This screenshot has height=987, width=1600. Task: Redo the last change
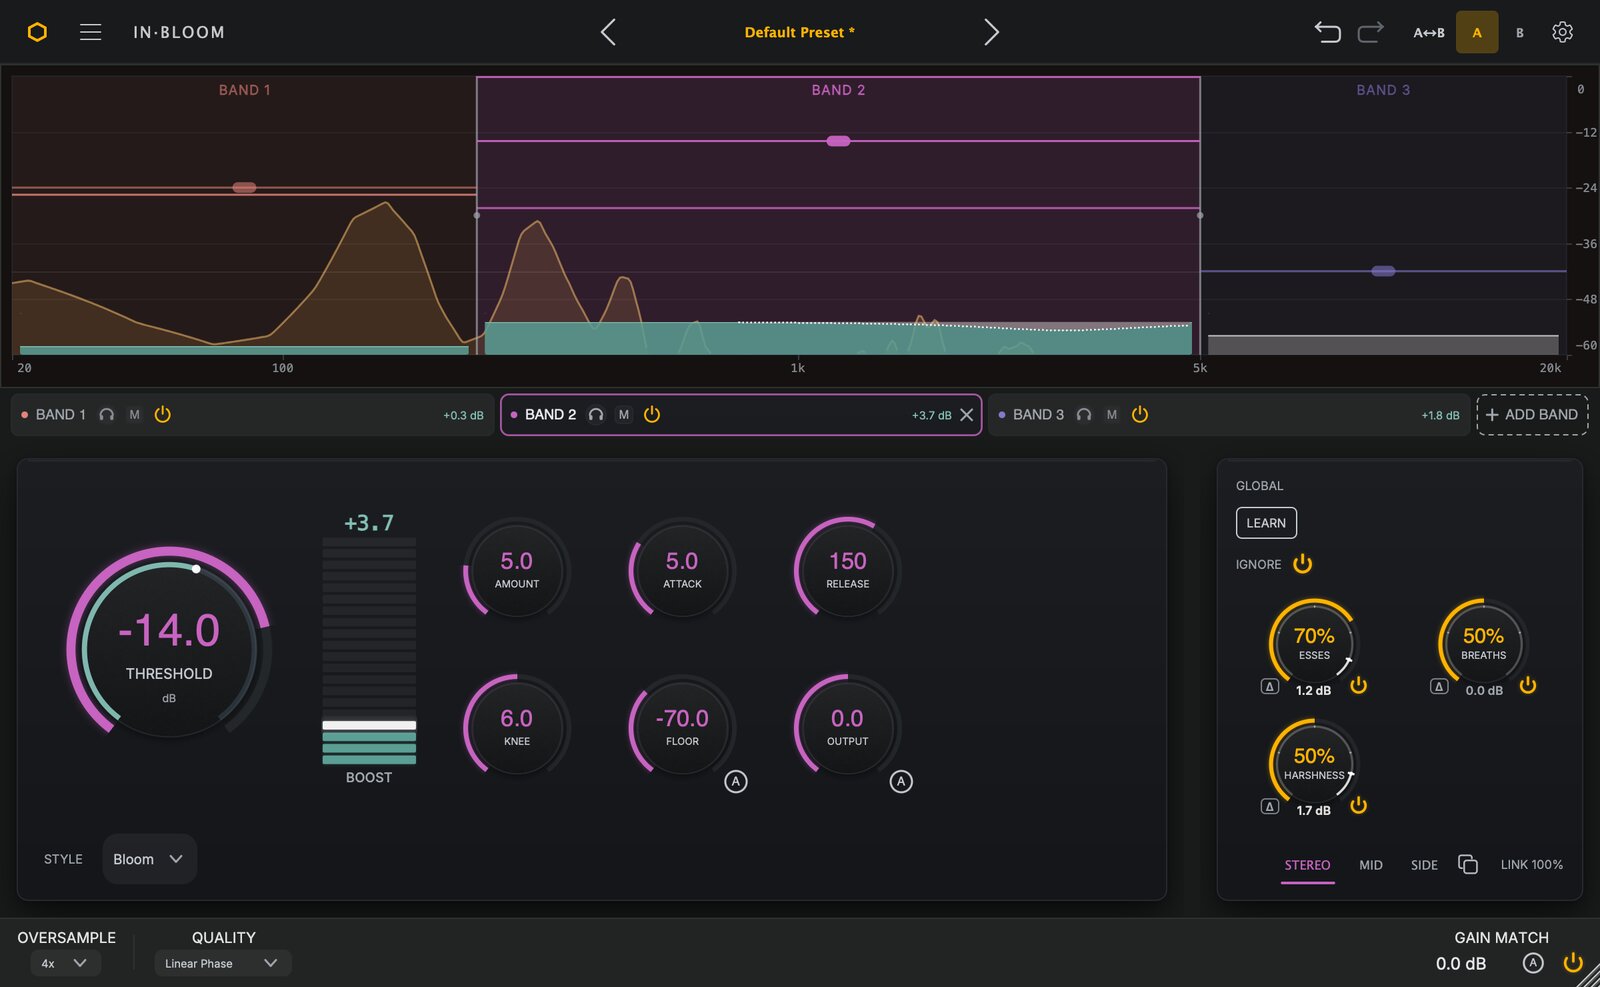(x=1371, y=32)
